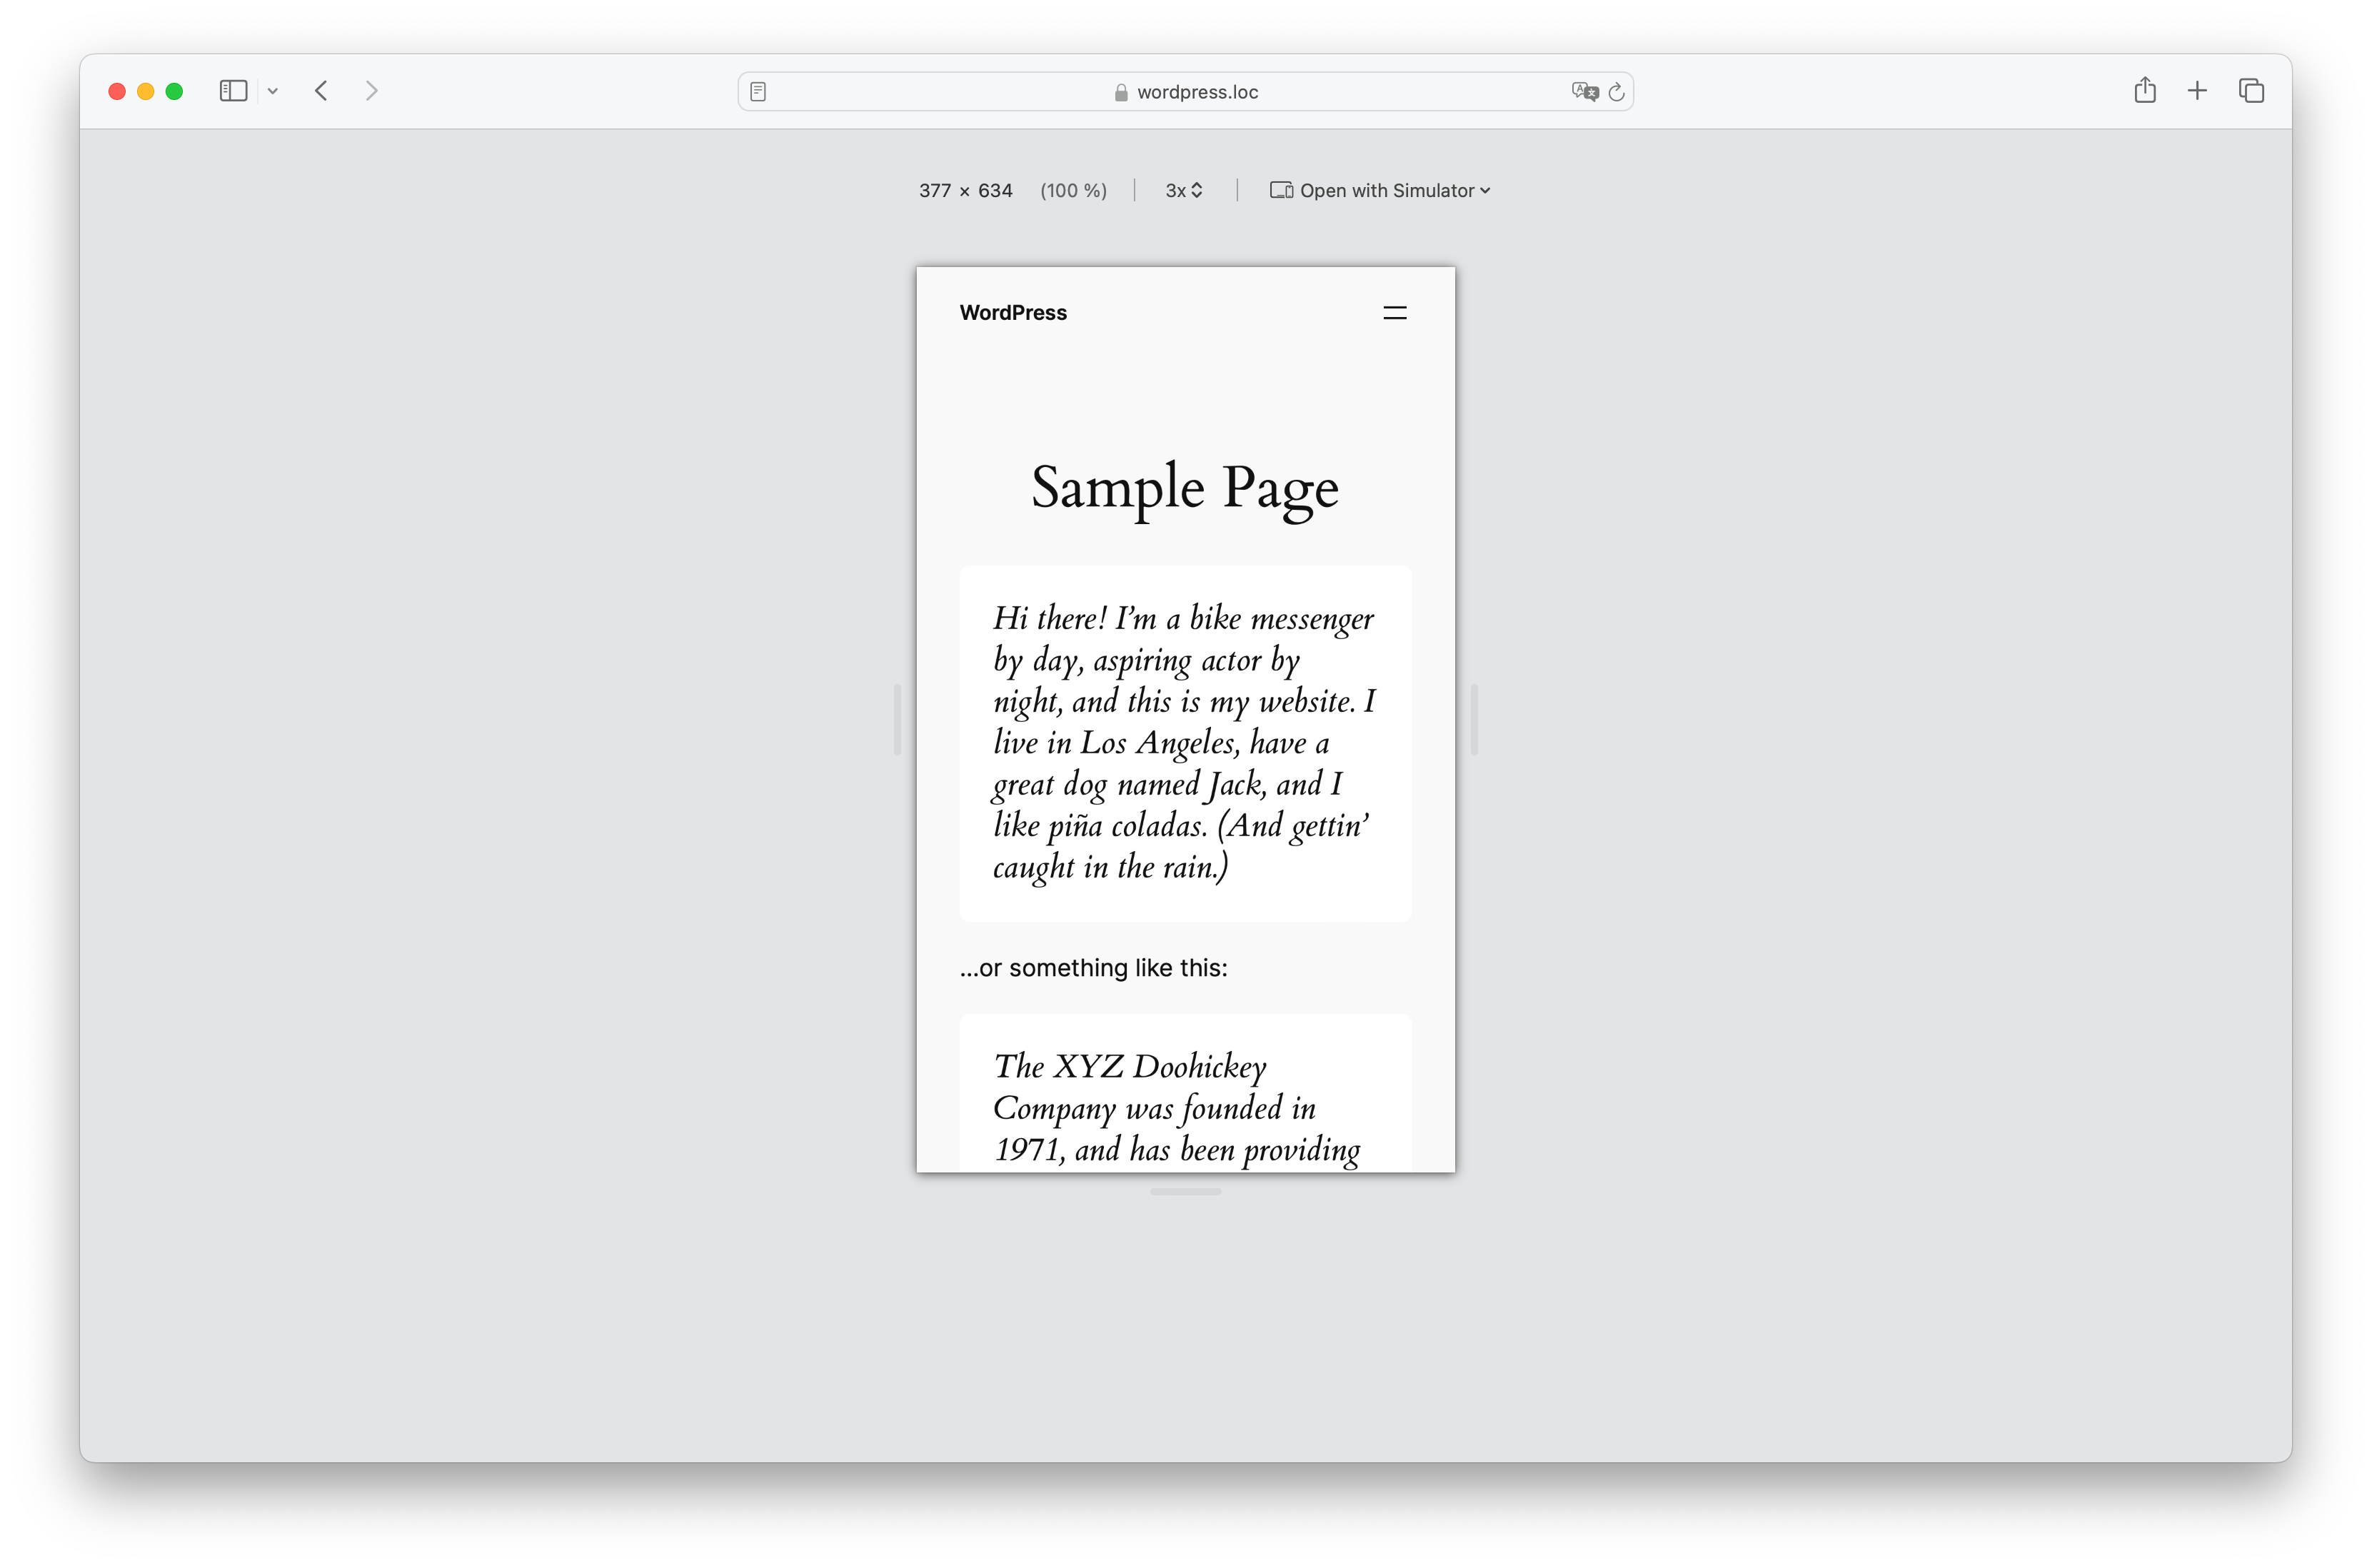Enter full screen with green button

click(174, 91)
